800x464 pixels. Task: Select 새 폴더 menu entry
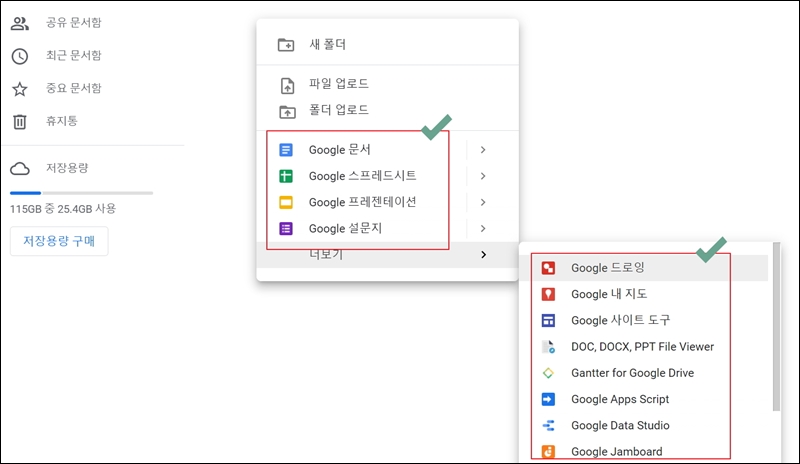pyautogui.click(x=387, y=44)
